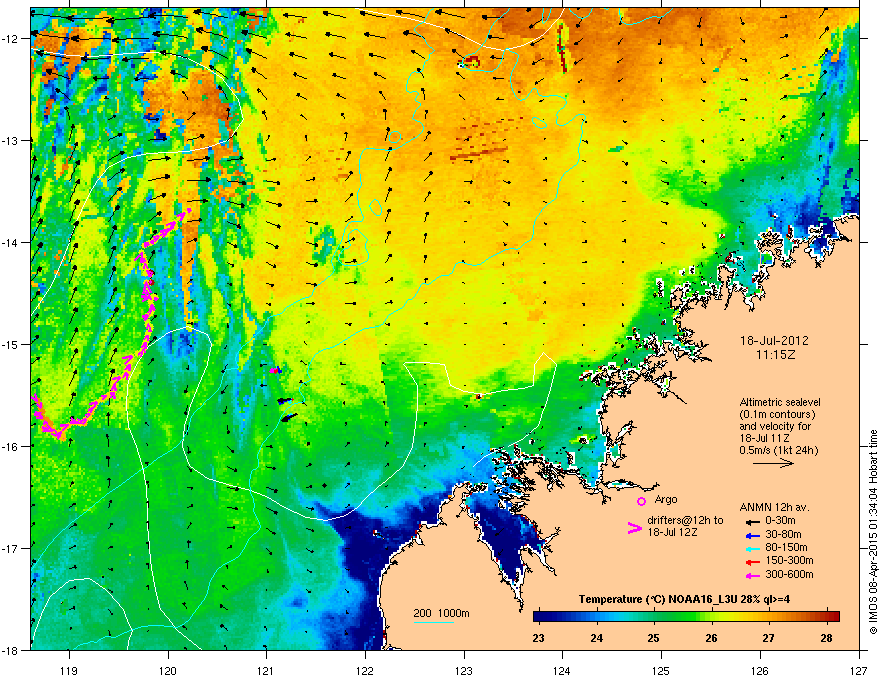Click the green section of colorbar above 25
Viewport: 880px width, 680px height.
(654, 616)
